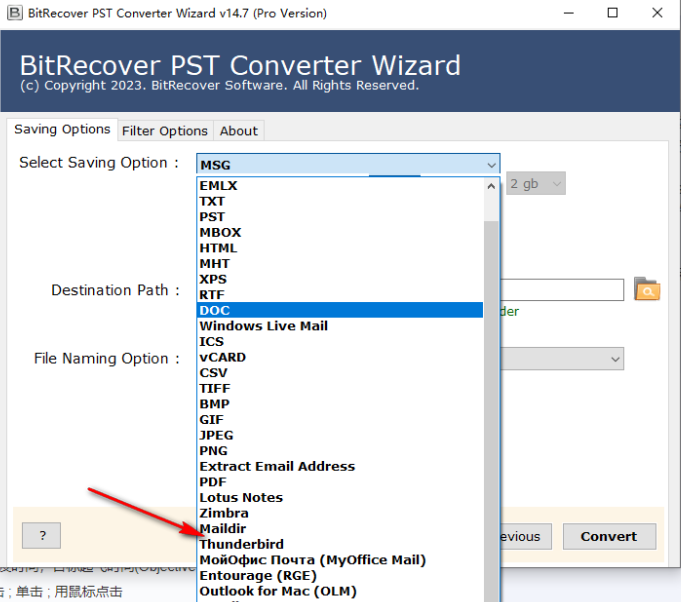
Task: Close the PST Converter Wizard window
Action: pos(657,13)
